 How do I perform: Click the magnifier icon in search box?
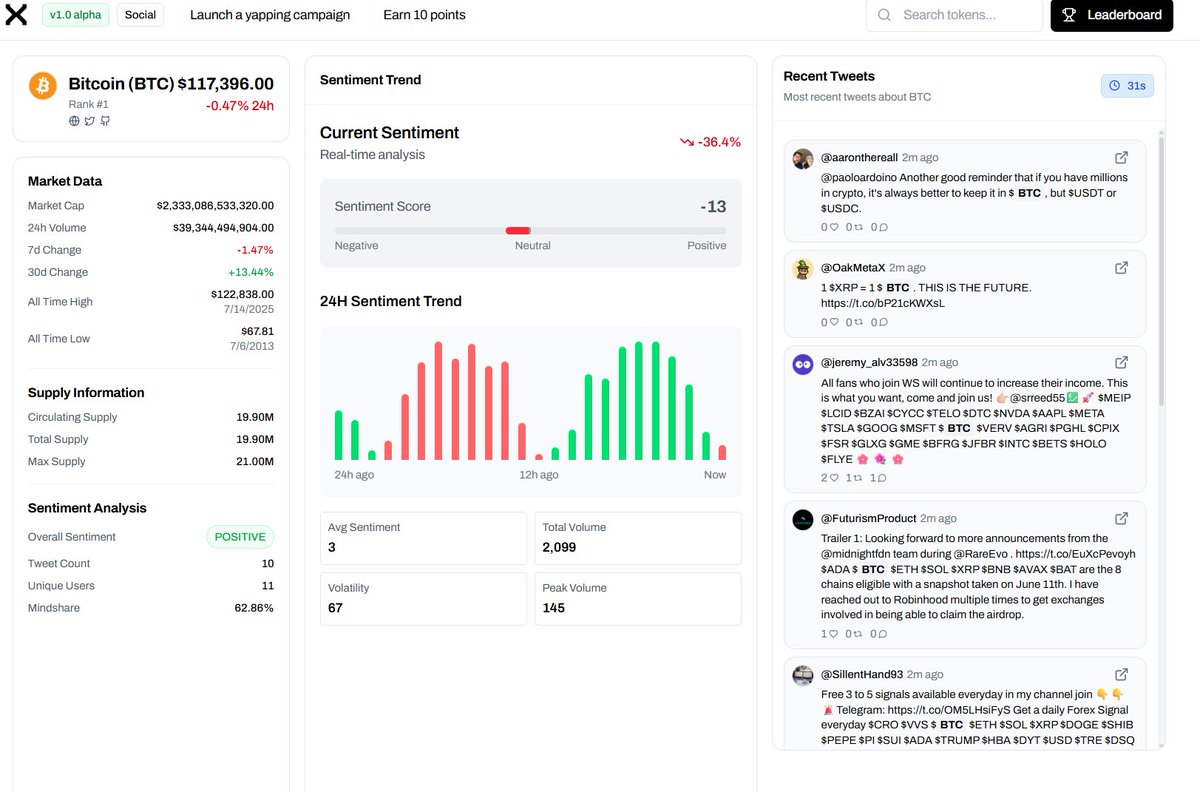pyautogui.click(x=884, y=15)
